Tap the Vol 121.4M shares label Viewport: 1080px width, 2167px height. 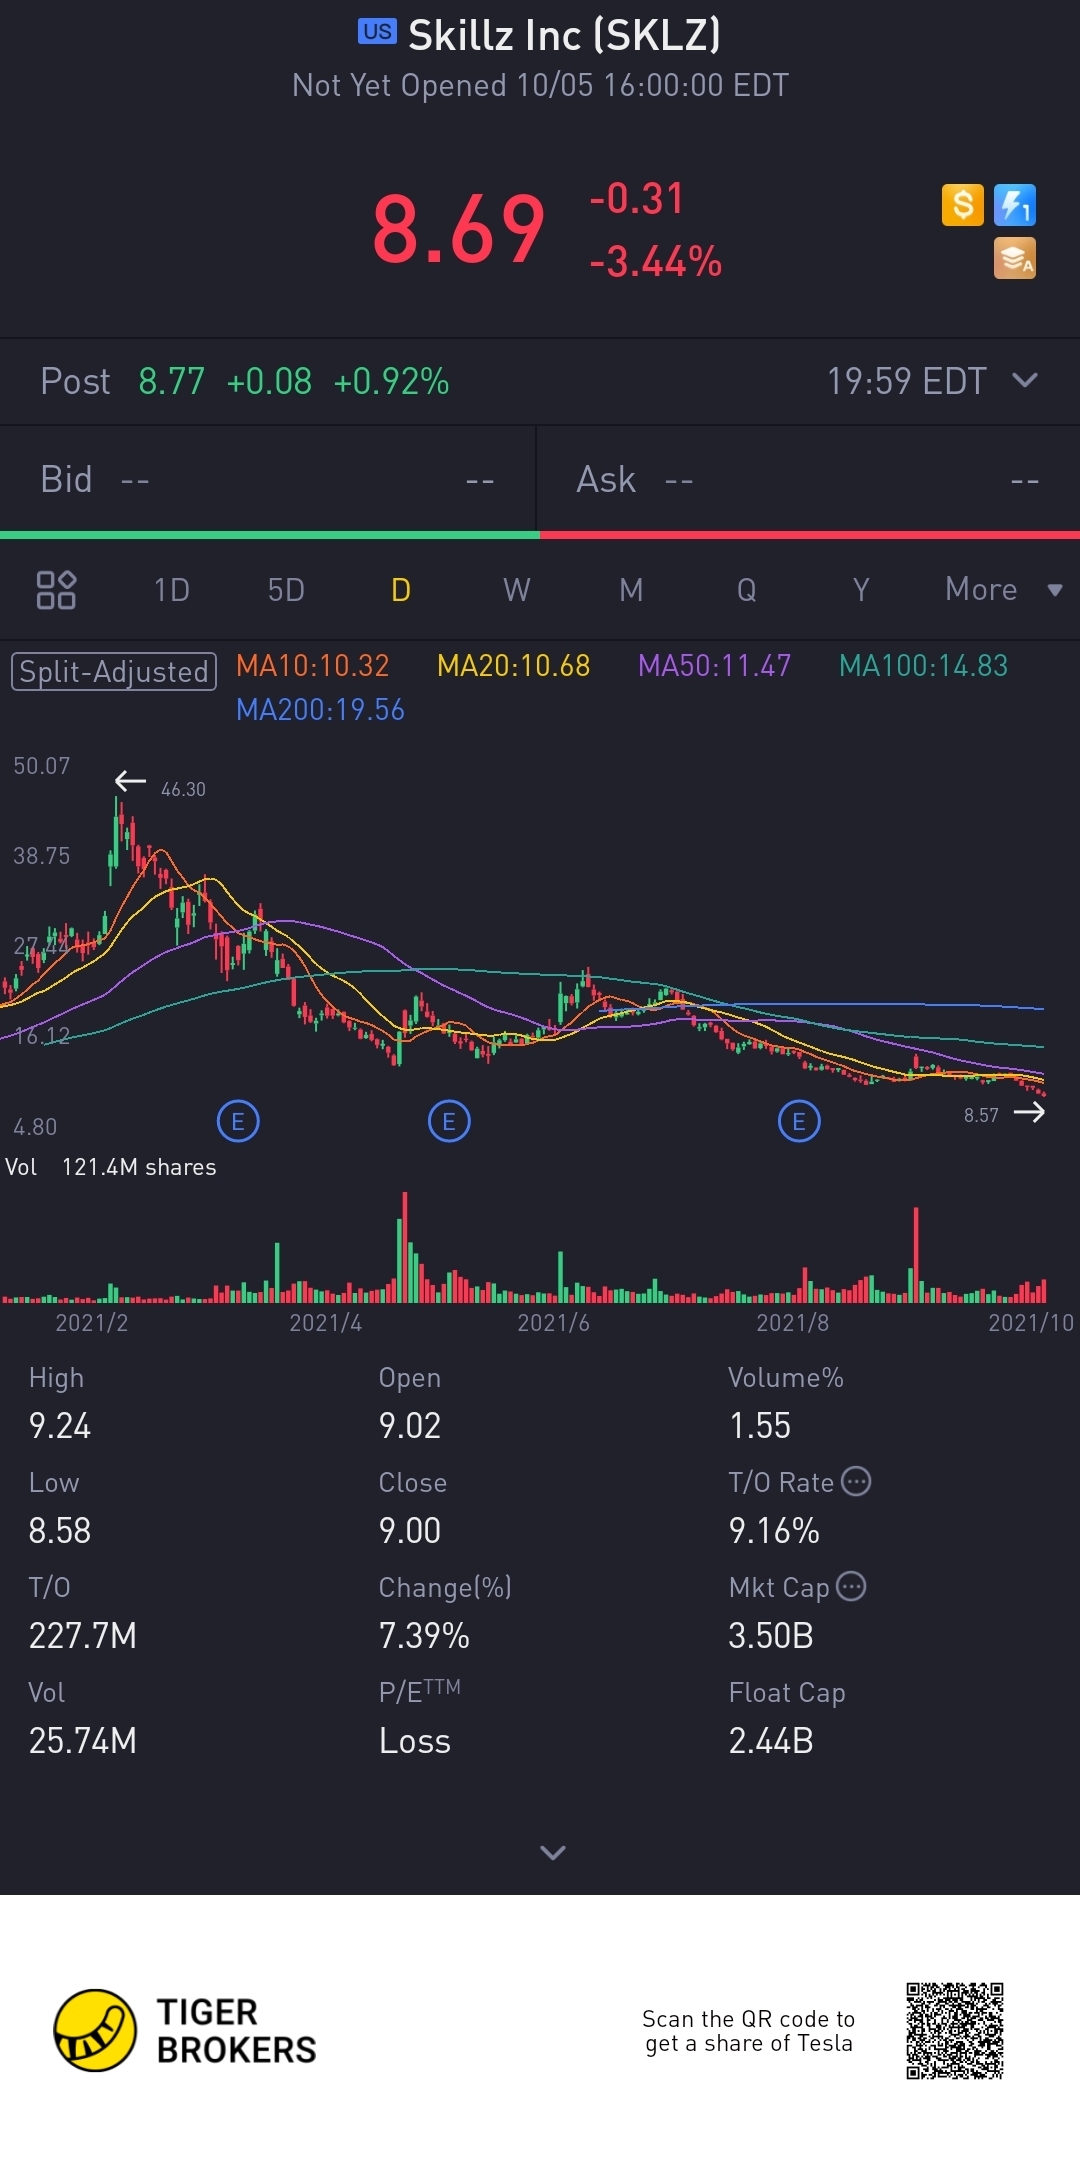pyautogui.click(x=111, y=1167)
